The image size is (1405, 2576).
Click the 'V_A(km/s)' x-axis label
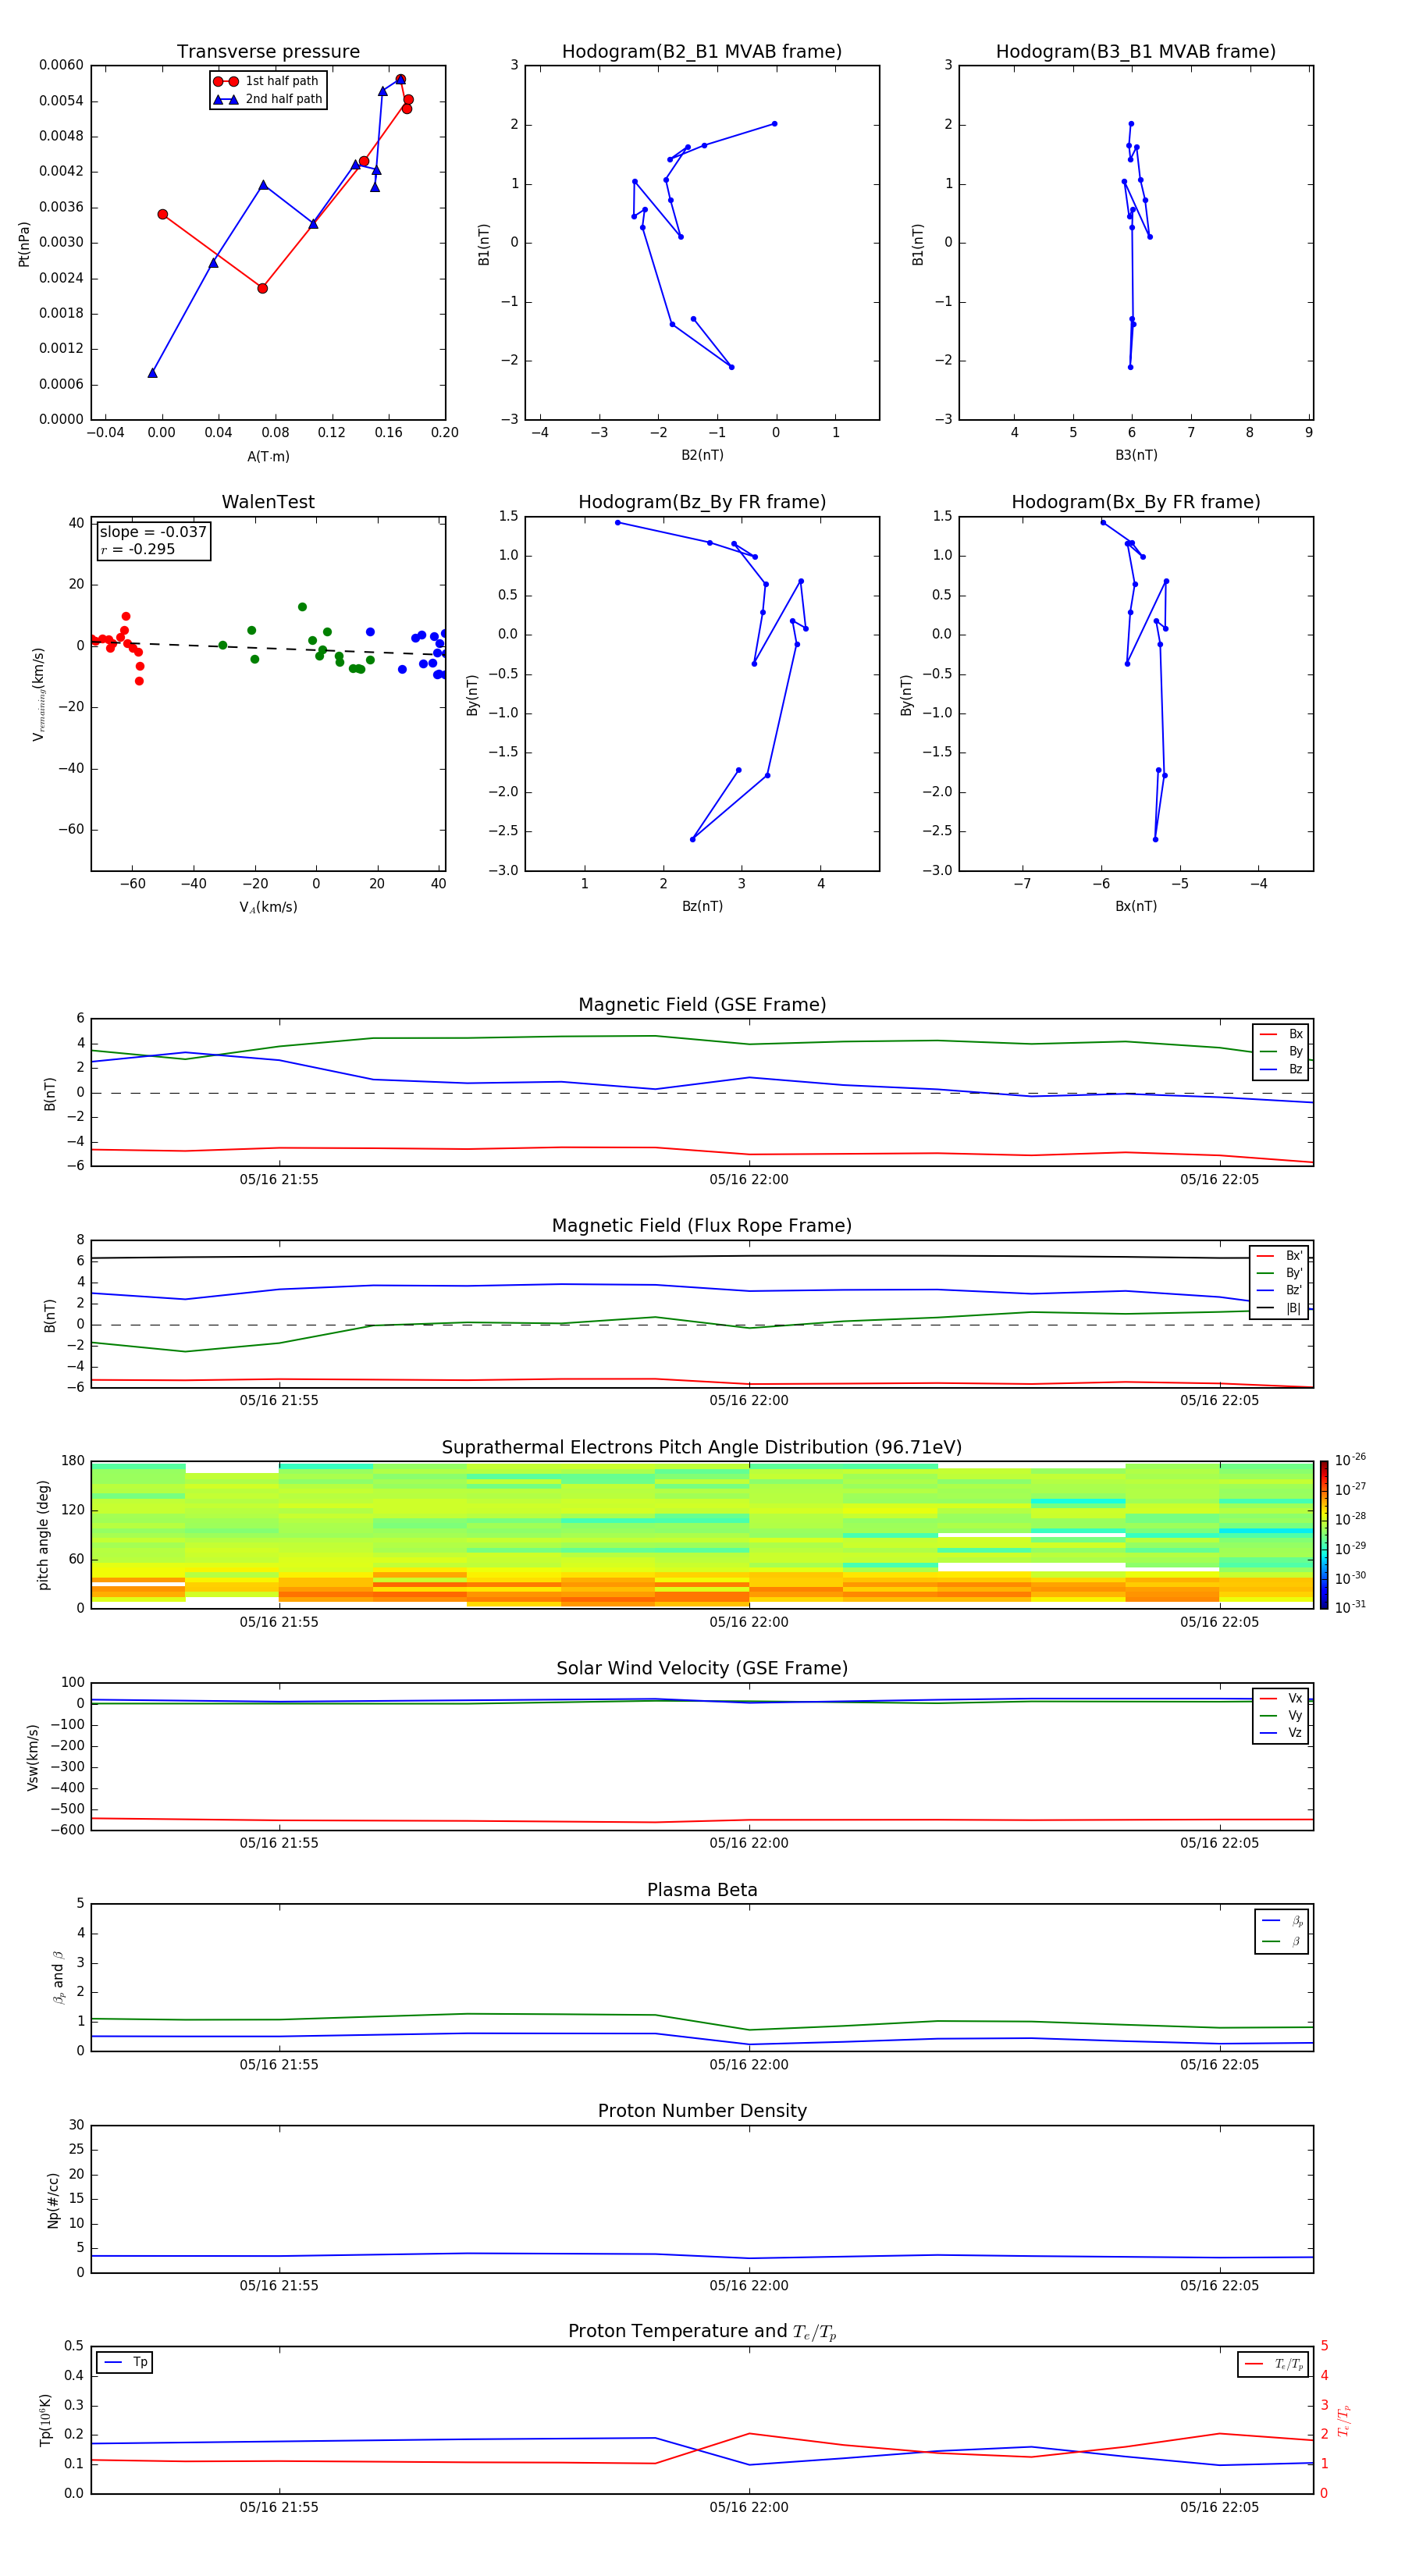pyautogui.click(x=268, y=907)
